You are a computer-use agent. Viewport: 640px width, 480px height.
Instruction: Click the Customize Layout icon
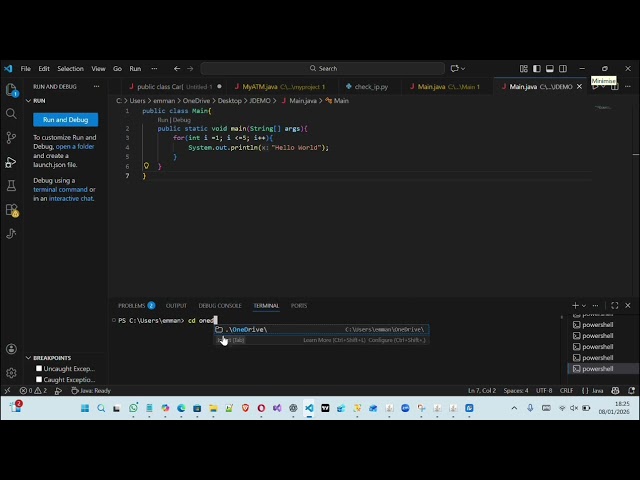point(524,69)
